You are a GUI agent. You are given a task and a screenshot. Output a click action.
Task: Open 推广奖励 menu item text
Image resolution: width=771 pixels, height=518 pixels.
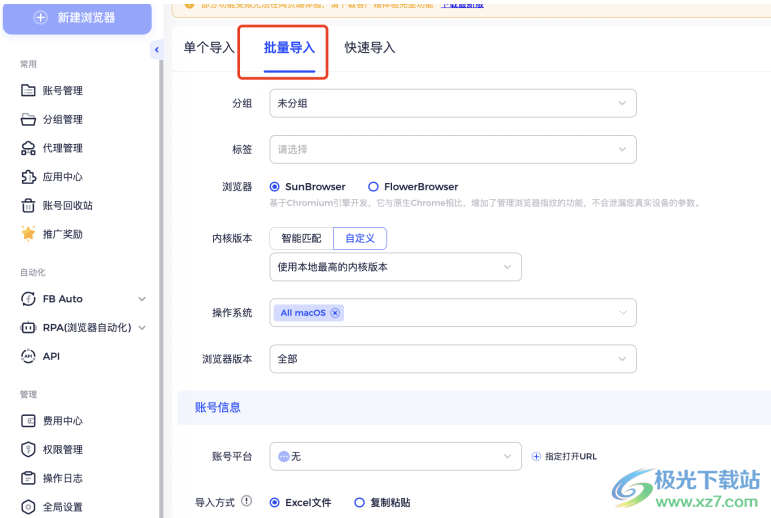click(x=62, y=234)
